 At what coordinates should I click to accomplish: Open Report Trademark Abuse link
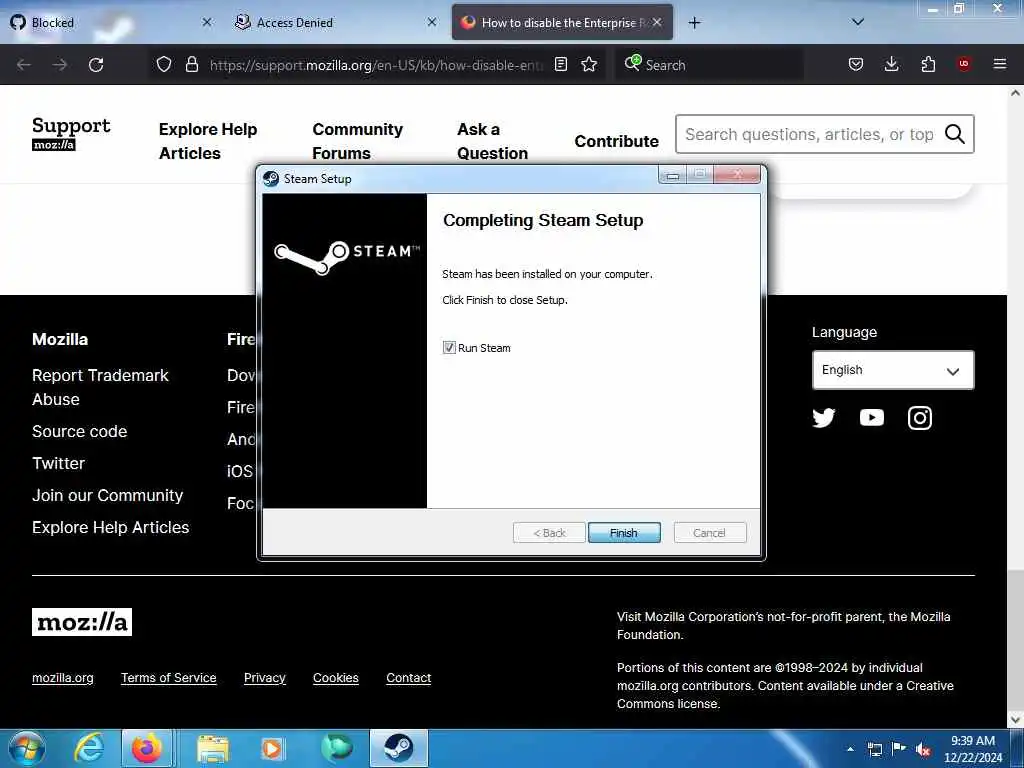pyautogui.click(x=100, y=387)
